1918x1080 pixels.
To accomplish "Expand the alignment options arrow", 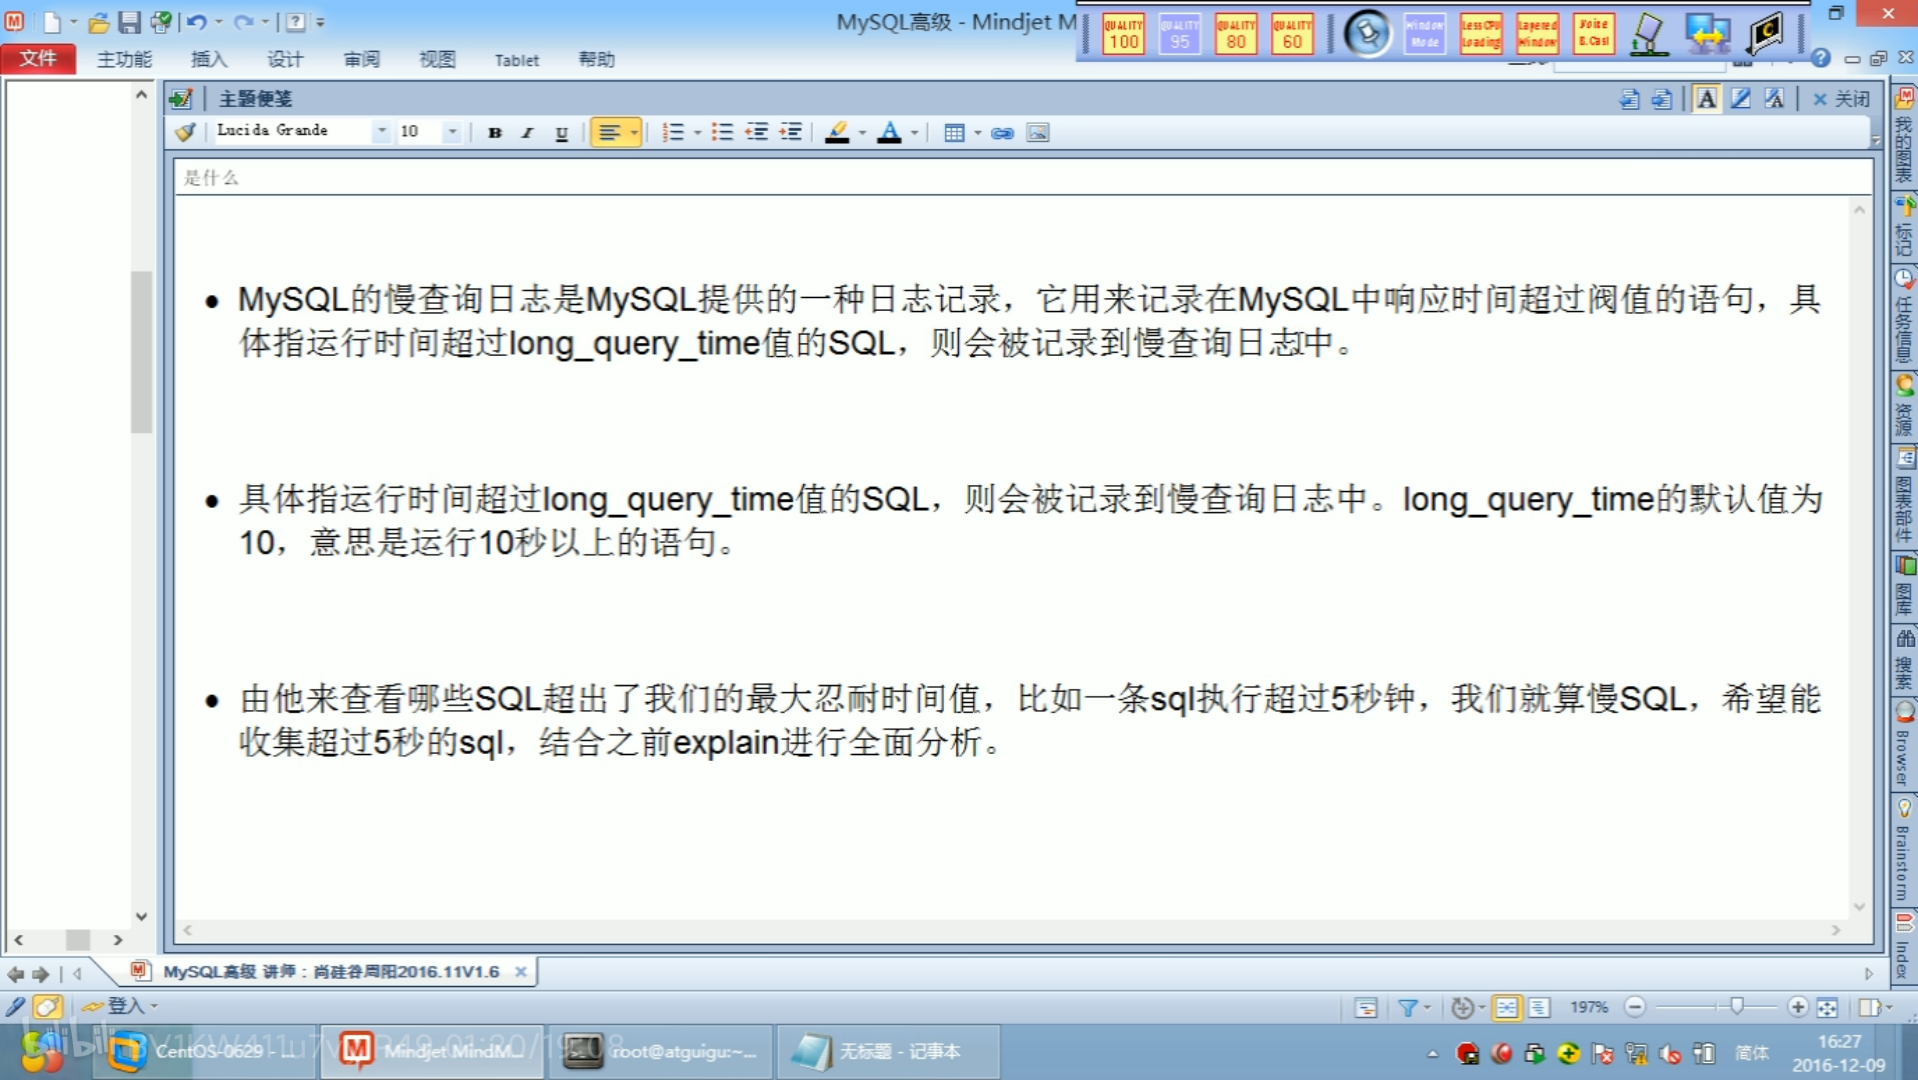I will [634, 132].
